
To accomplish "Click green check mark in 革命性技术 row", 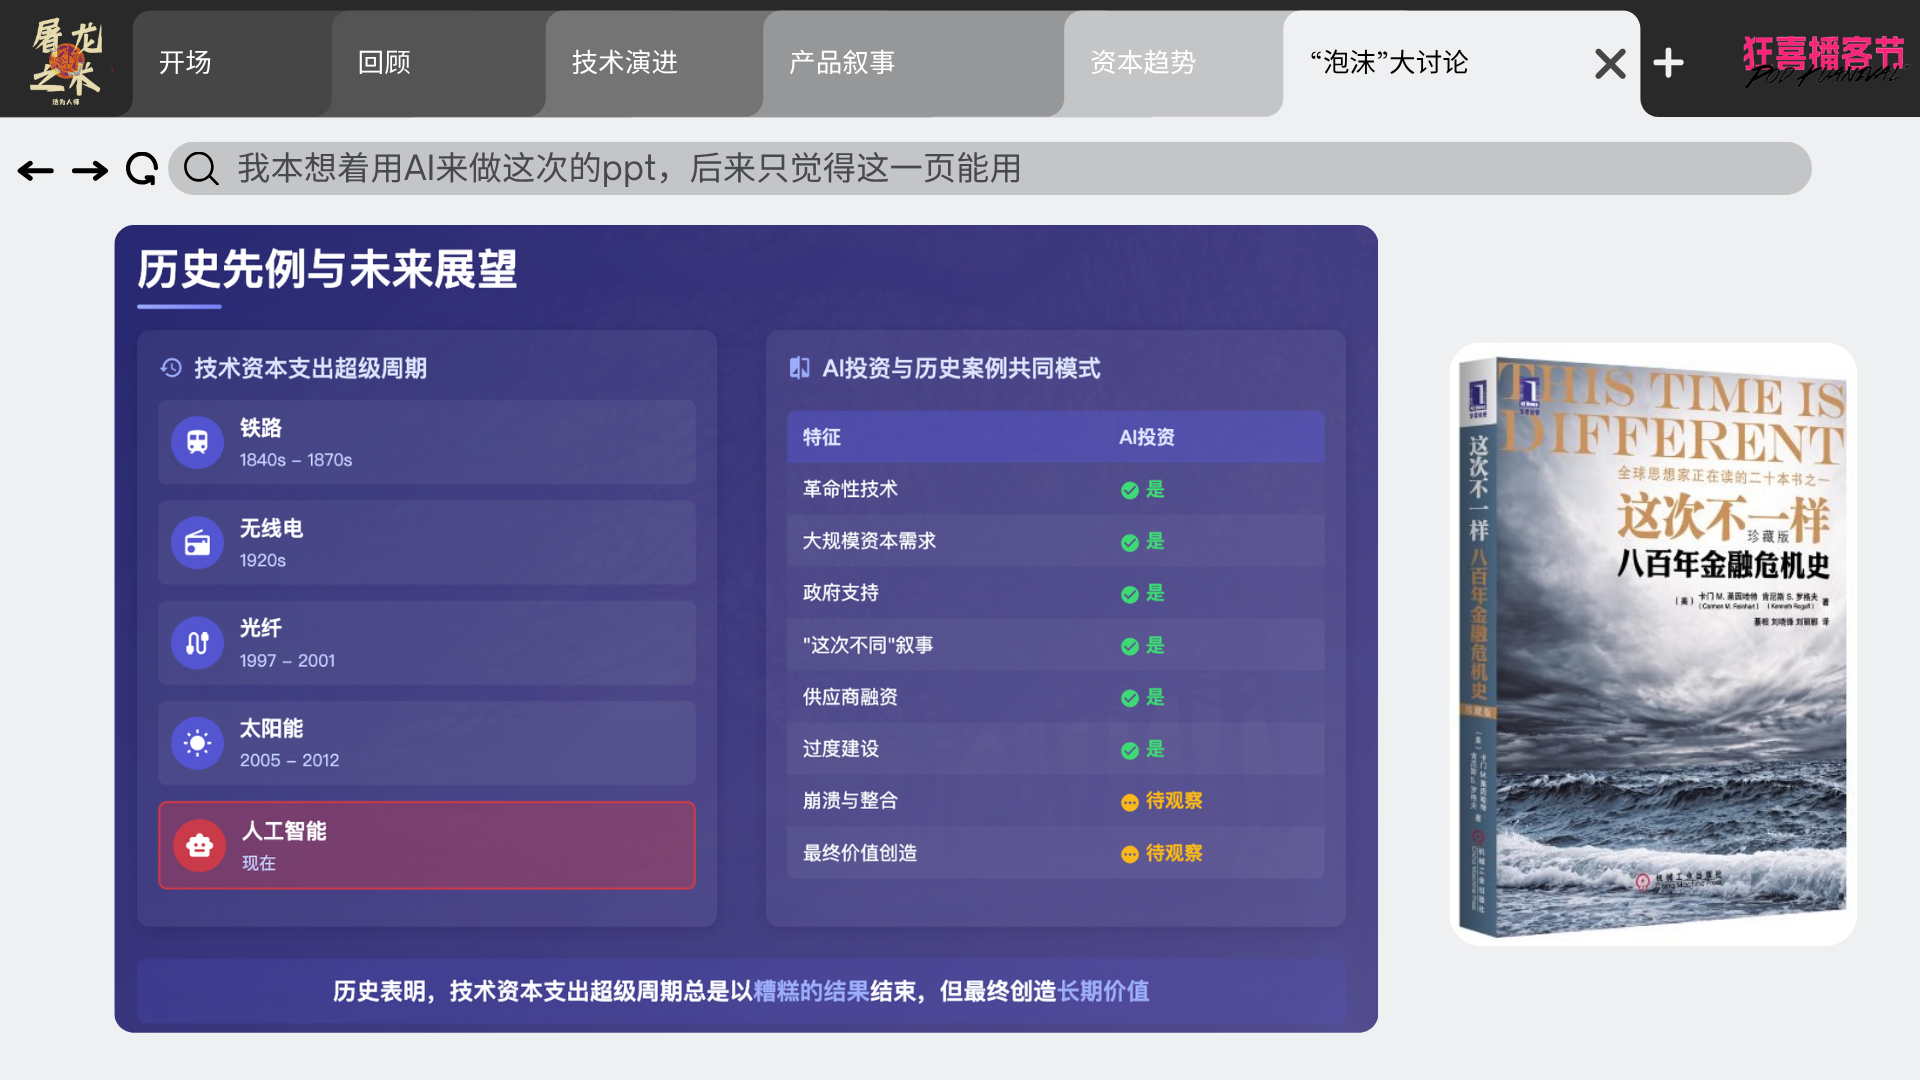I will pos(1130,490).
